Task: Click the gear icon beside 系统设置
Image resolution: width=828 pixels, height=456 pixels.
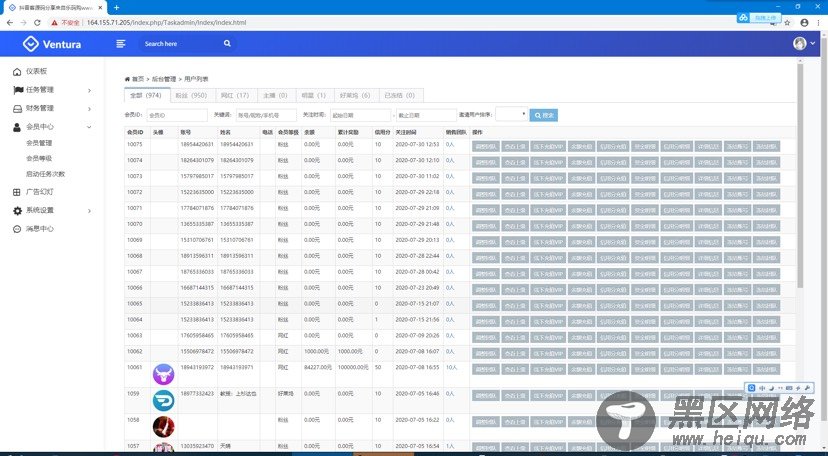Action: [17, 211]
